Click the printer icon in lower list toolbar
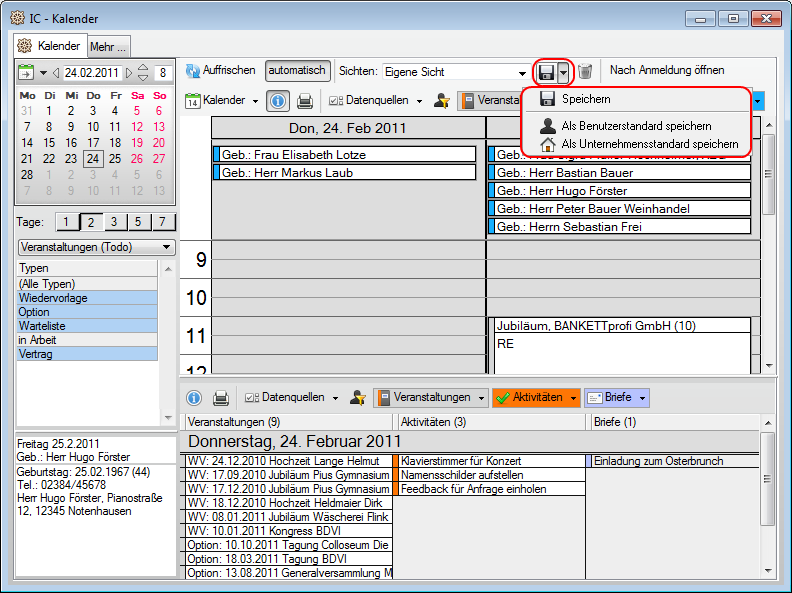The height and width of the screenshot is (593, 792). pos(221,398)
